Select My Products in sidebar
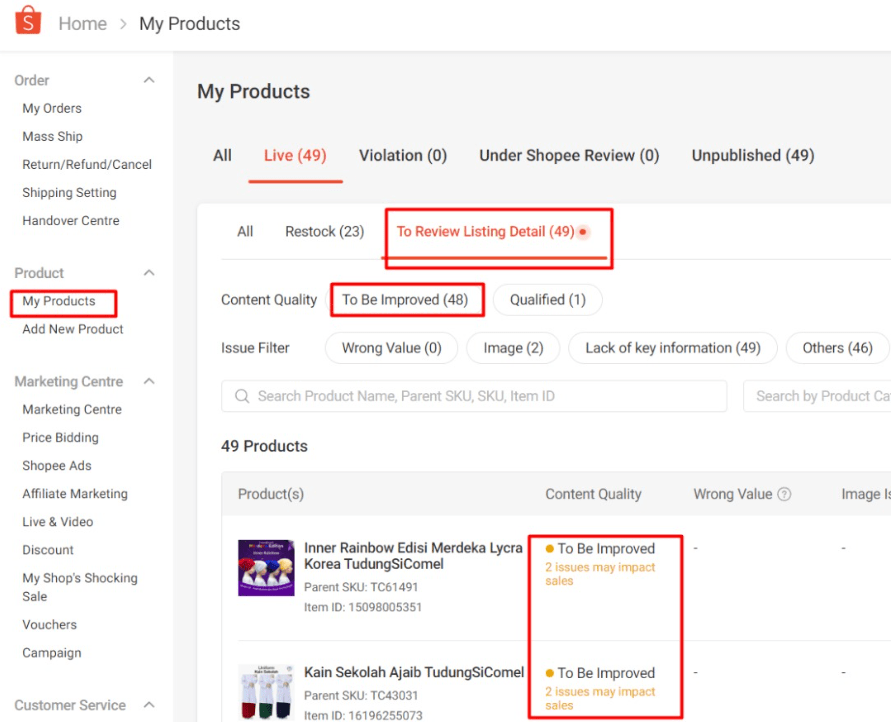The image size is (891, 722). [x=59, y=301]
